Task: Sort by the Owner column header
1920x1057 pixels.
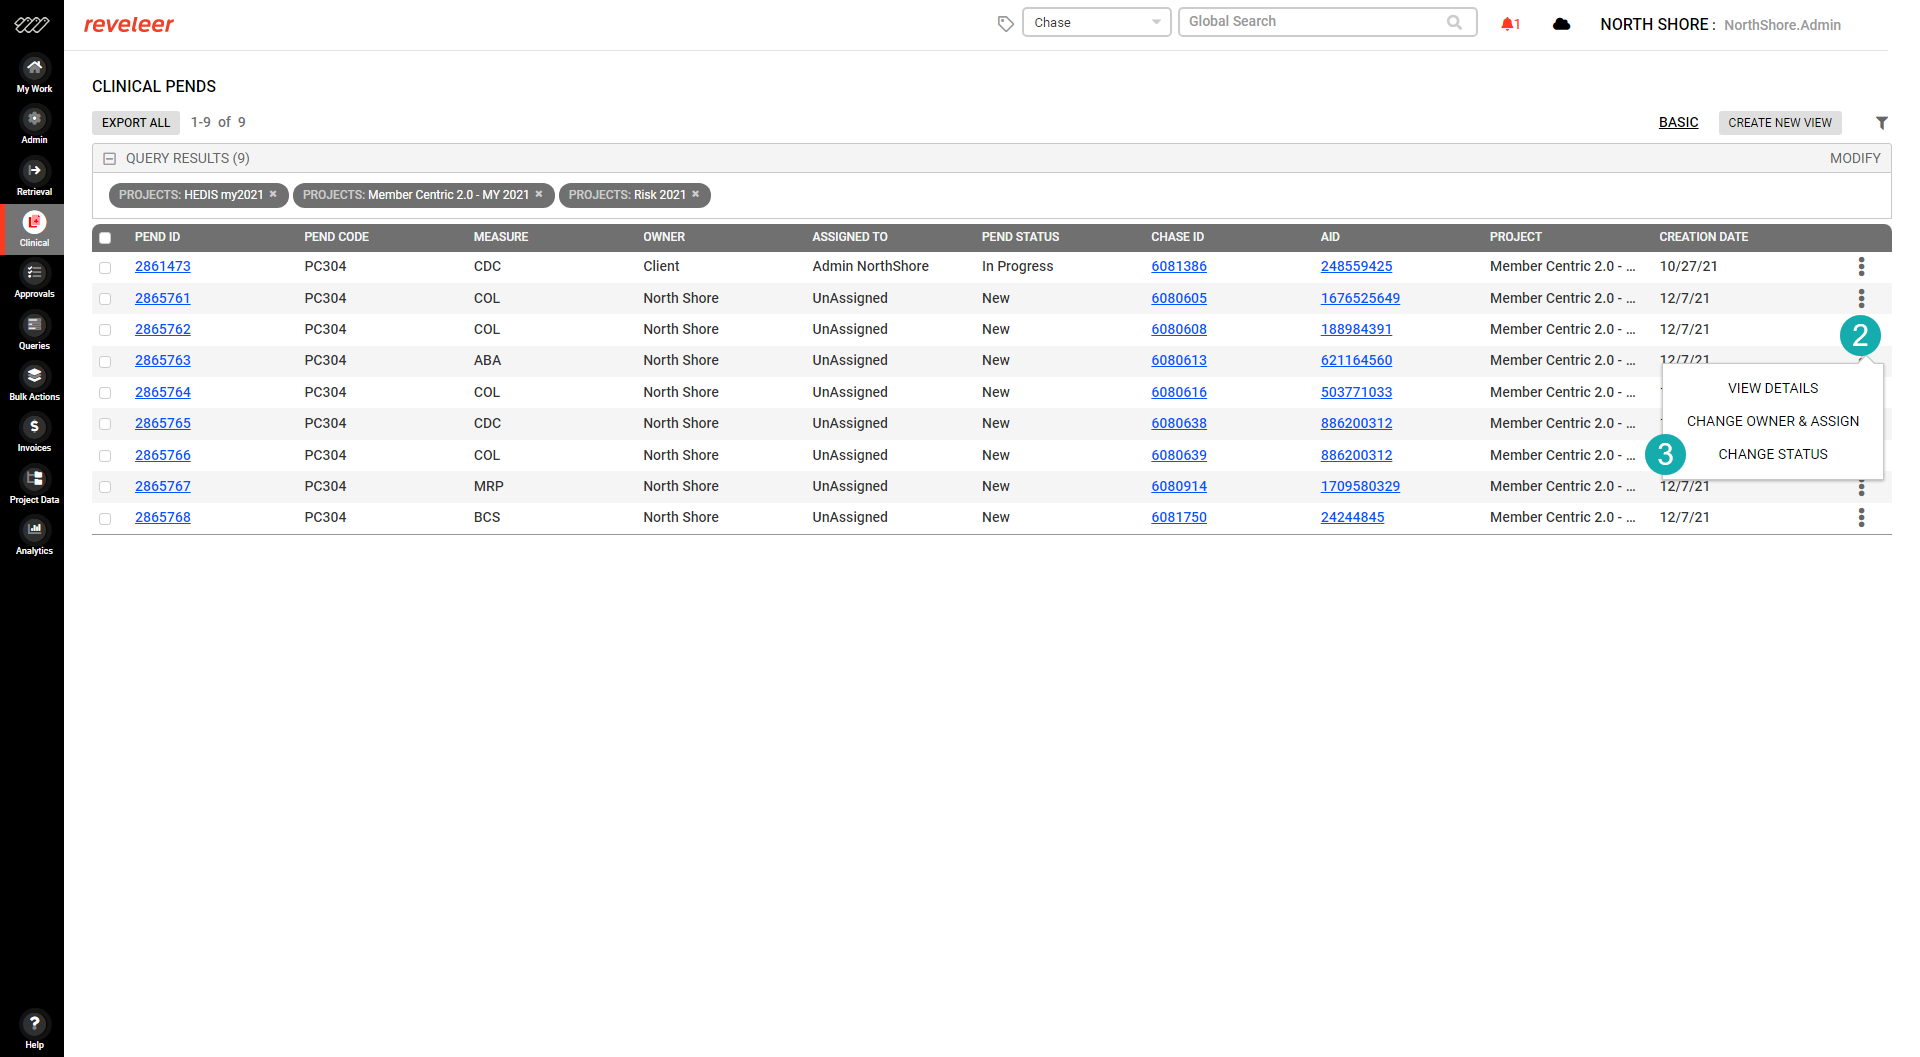Action: 664,237
